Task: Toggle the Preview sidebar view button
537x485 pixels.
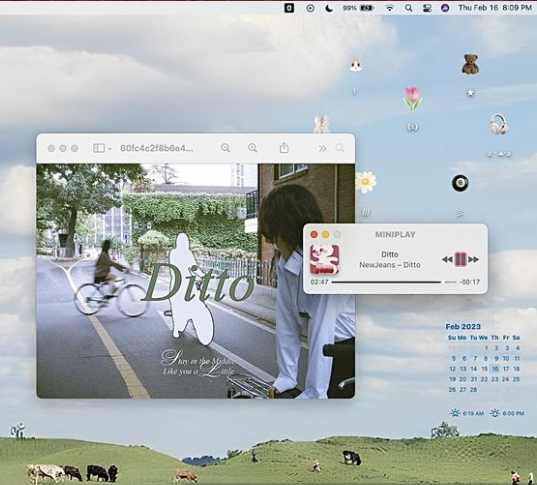Action: point(99,148)
